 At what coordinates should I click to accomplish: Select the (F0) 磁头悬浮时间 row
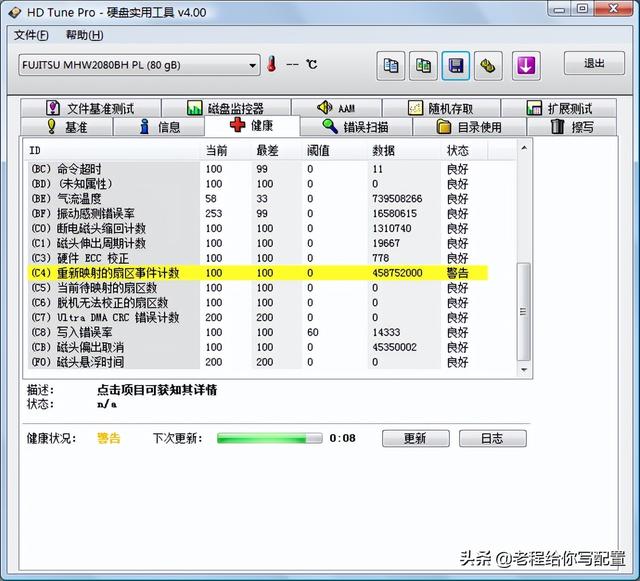(x=258, y=362)
